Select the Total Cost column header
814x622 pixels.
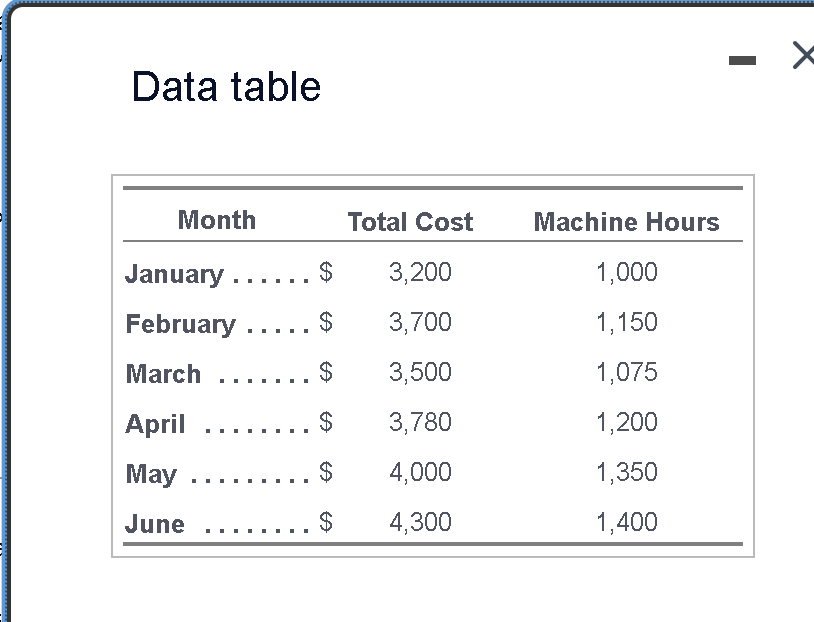tap(411, 222)
